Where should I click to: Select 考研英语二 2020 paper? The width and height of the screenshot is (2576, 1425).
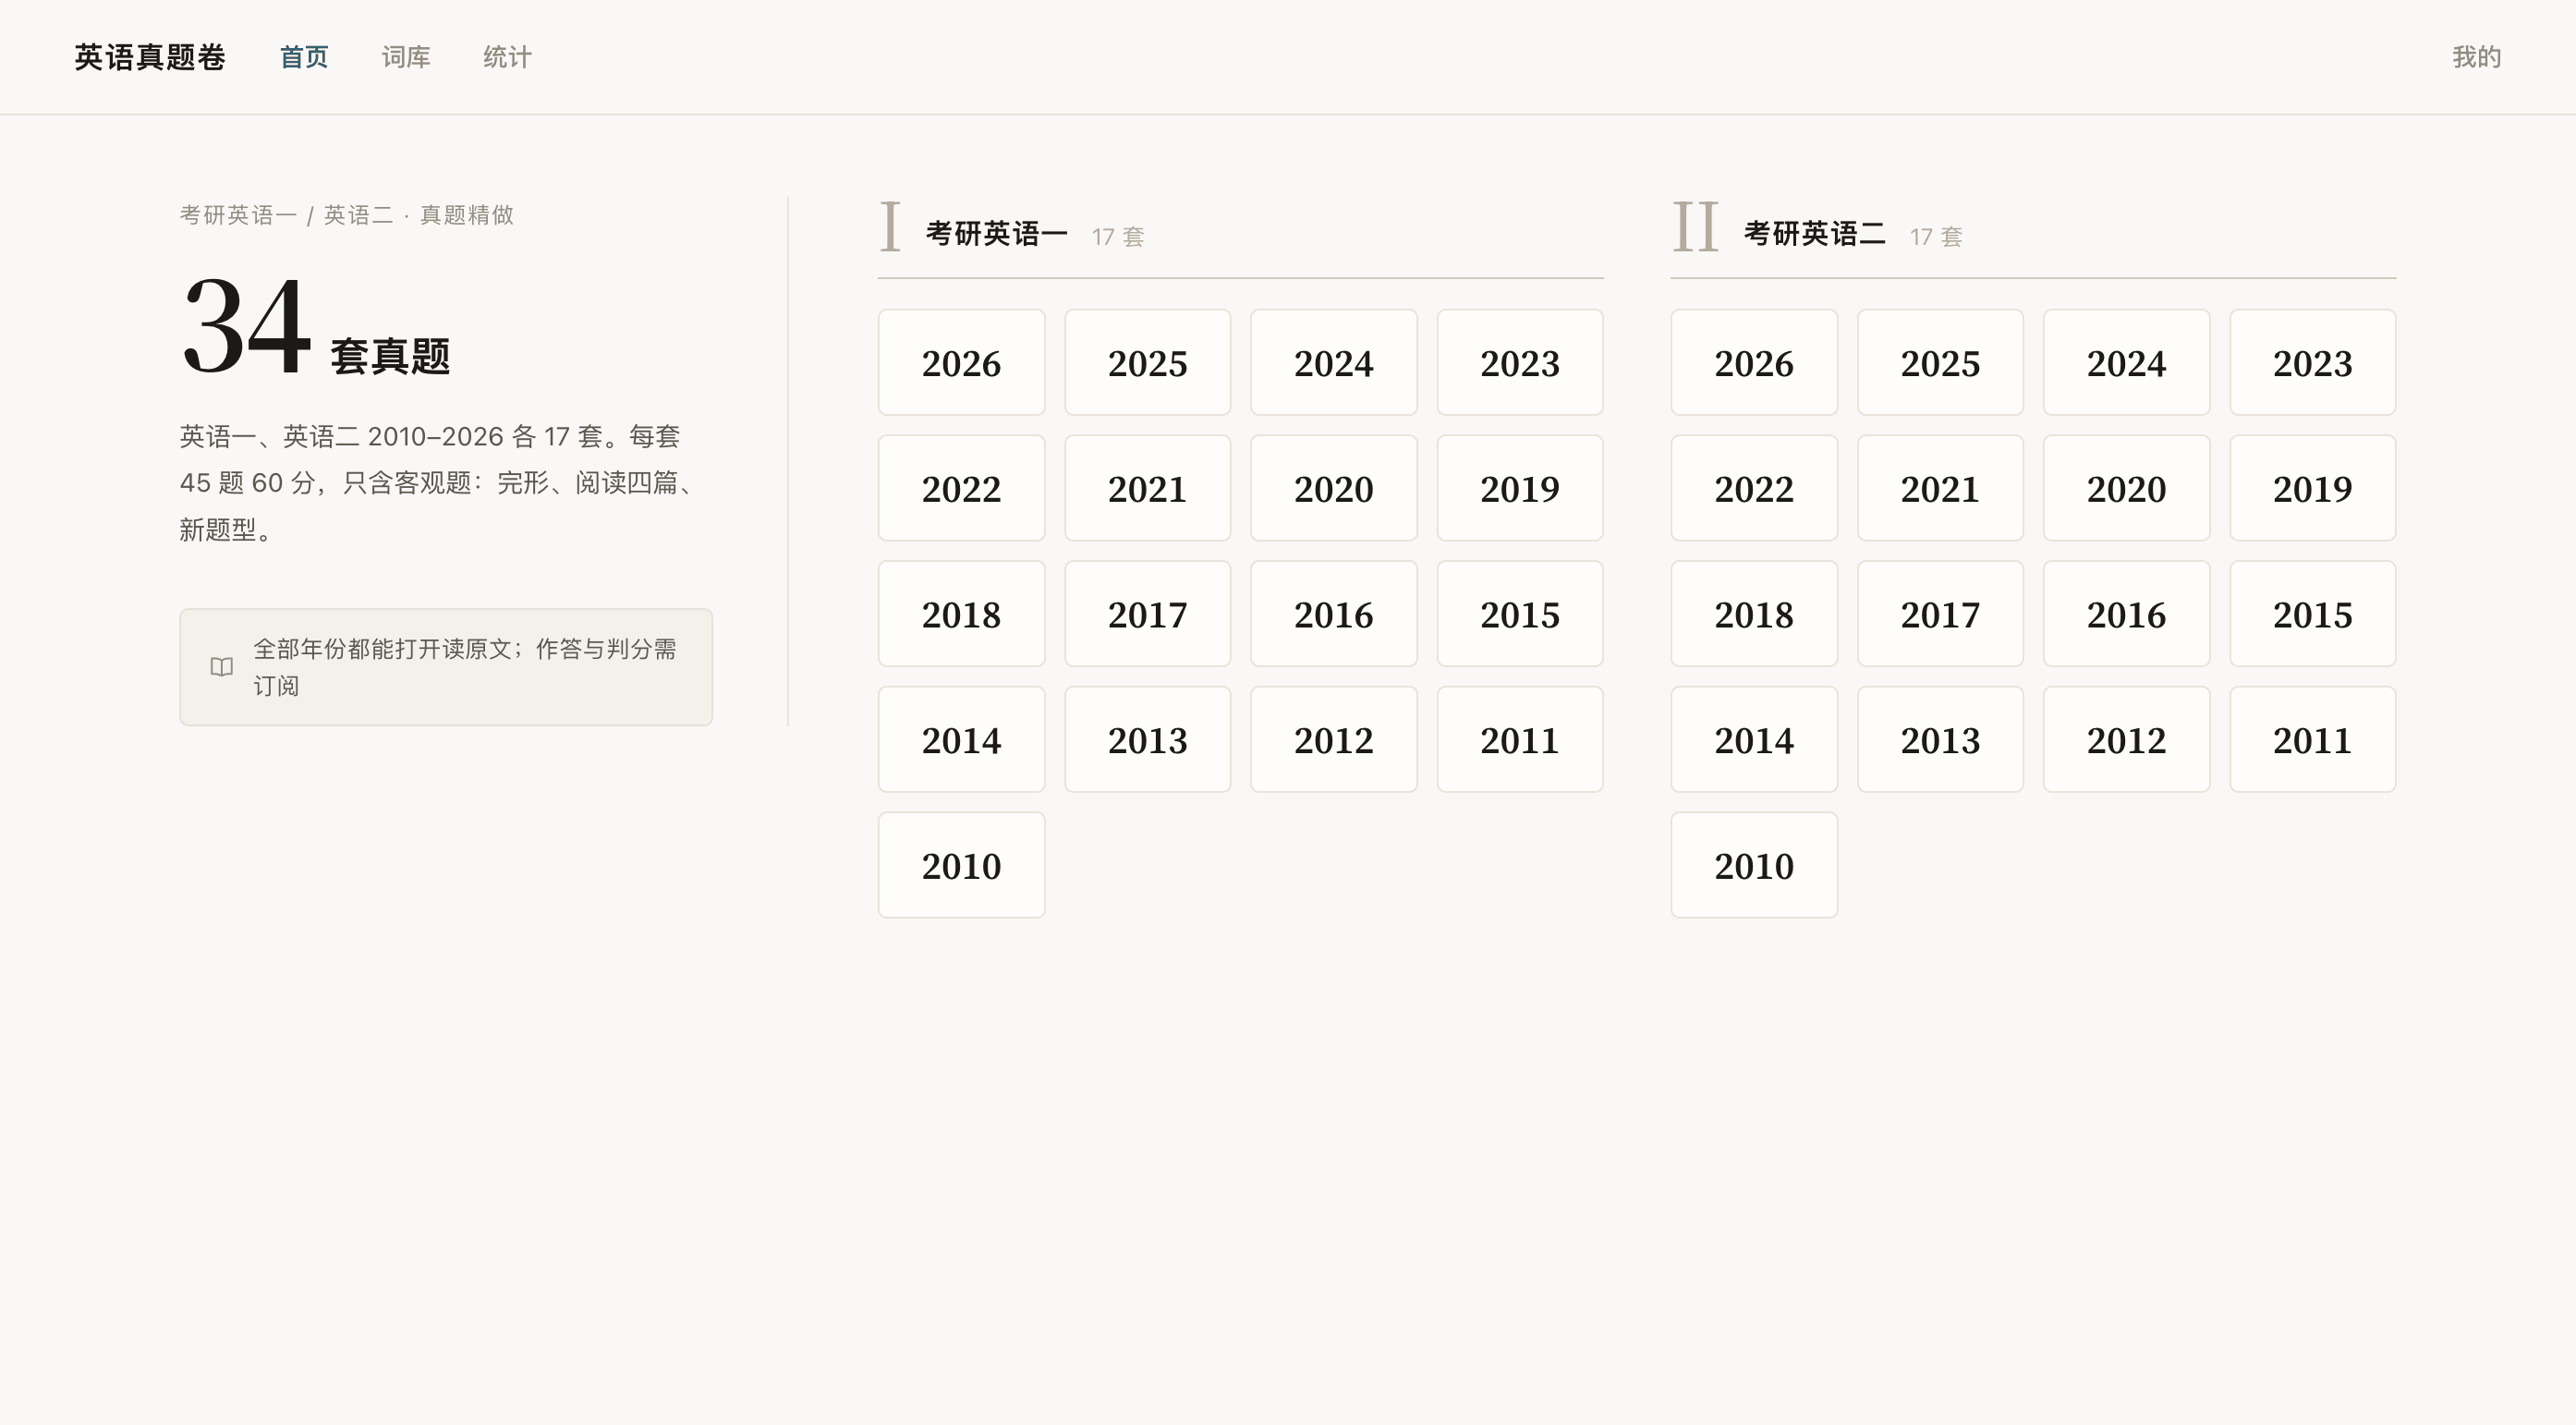point(2126,488)
